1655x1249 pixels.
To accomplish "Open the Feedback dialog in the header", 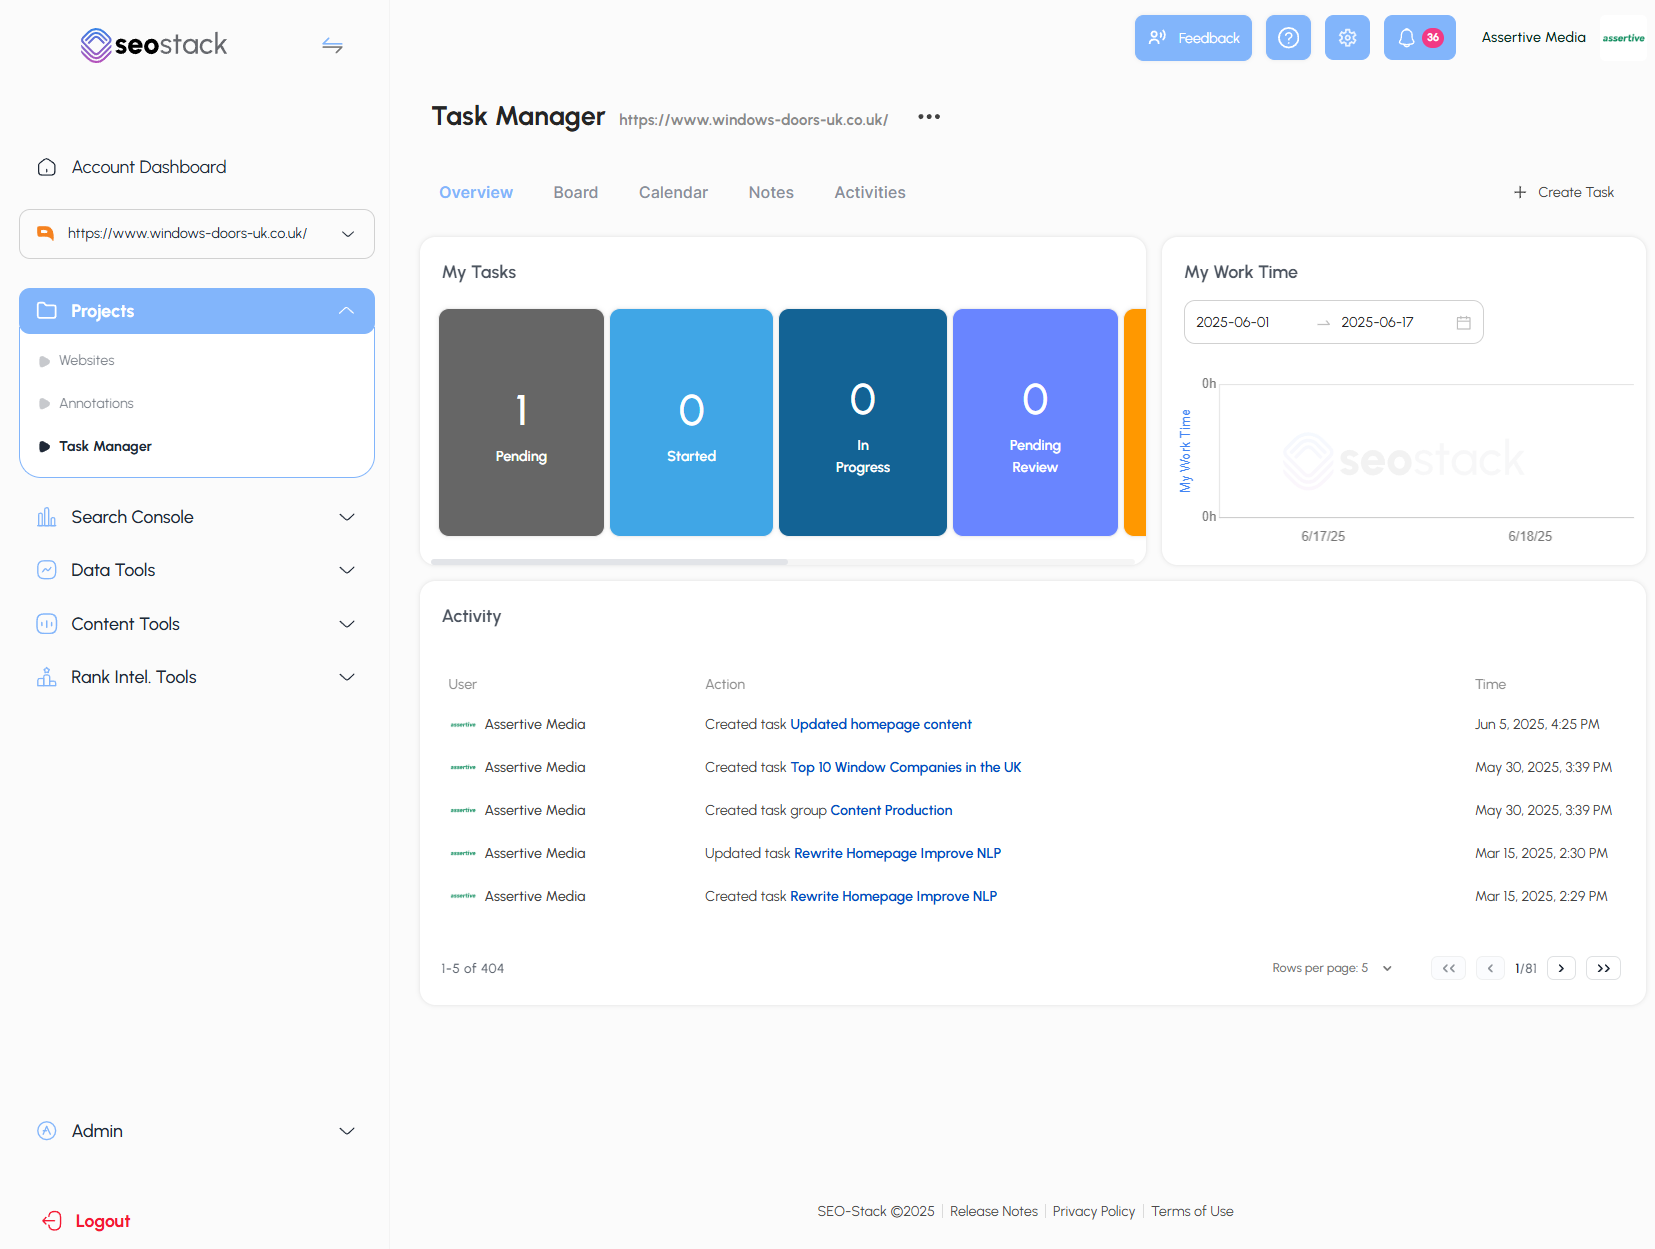I will 1192,37.
